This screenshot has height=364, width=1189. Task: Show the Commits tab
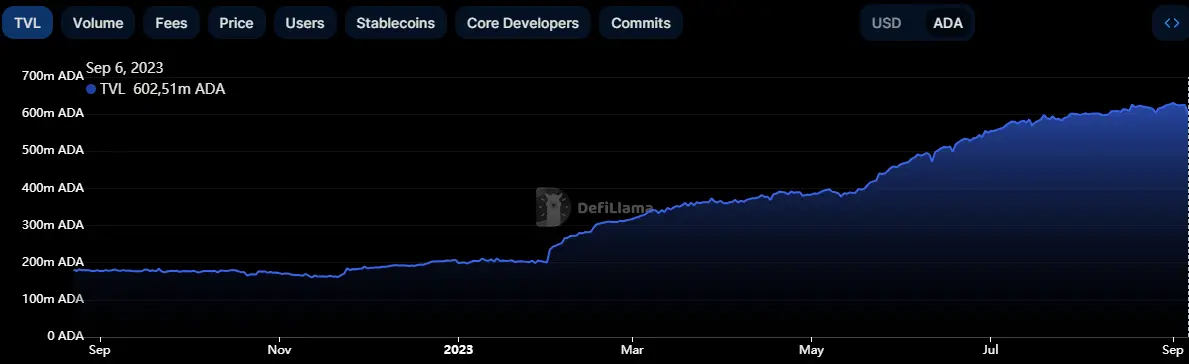641,23
